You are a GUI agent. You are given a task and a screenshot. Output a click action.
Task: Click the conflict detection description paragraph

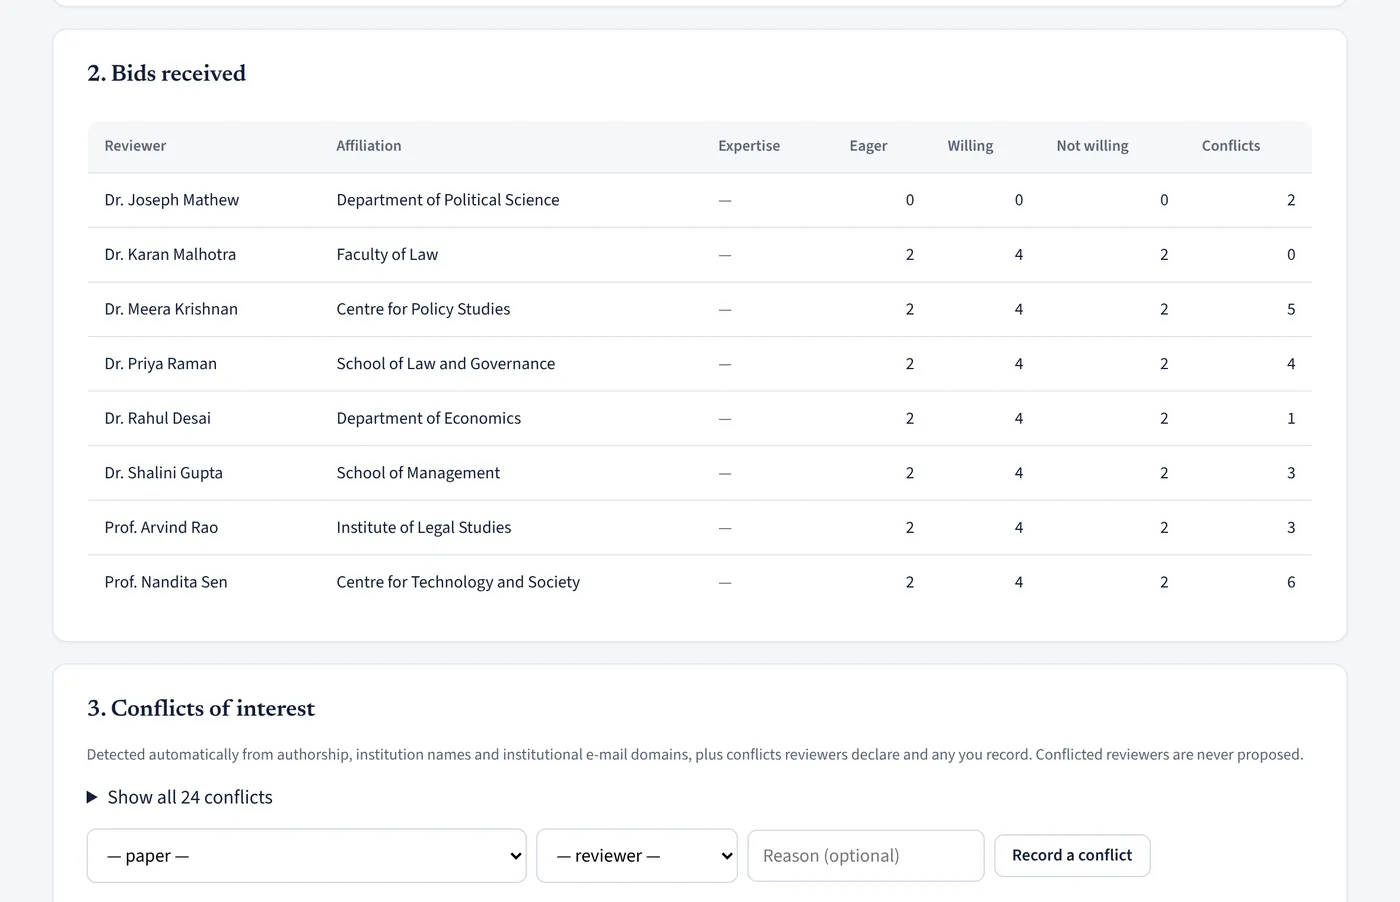click(x=695, y=755)
